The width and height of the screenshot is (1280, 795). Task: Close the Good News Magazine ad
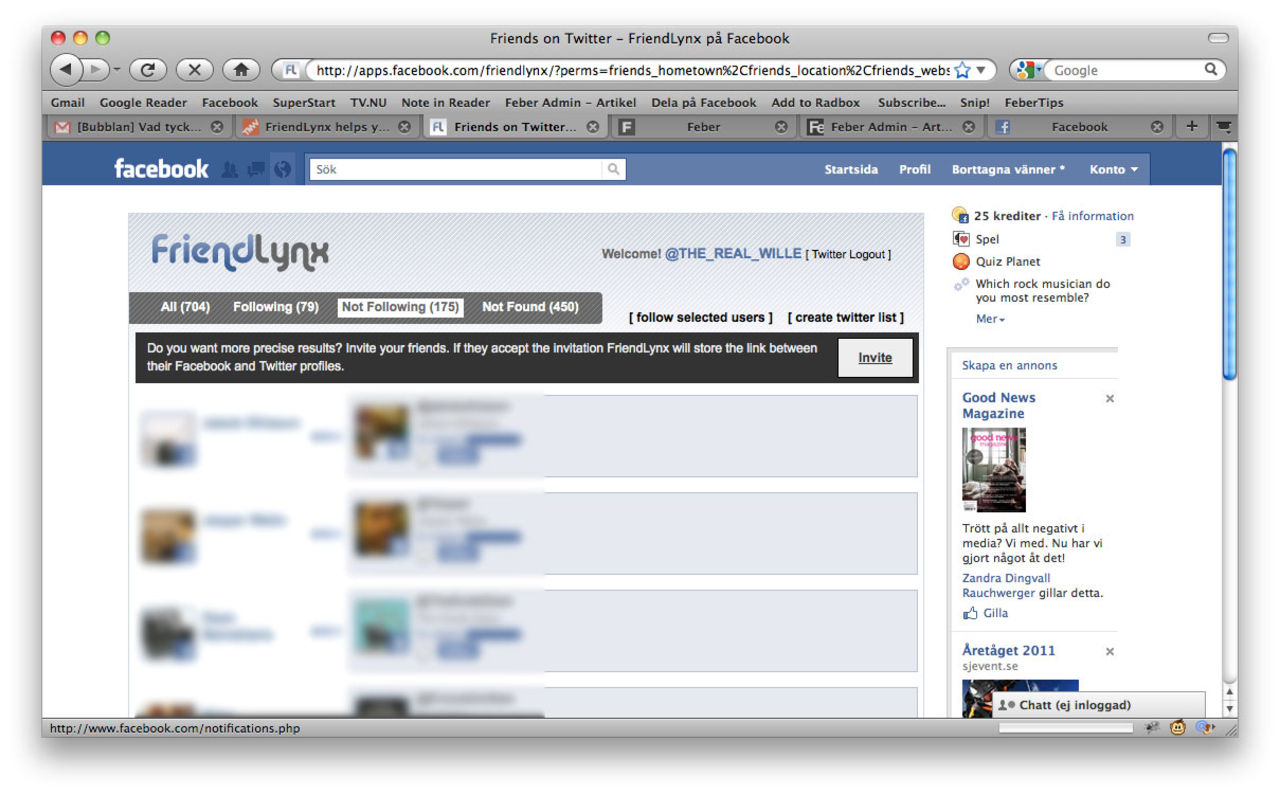point(1109,399)
